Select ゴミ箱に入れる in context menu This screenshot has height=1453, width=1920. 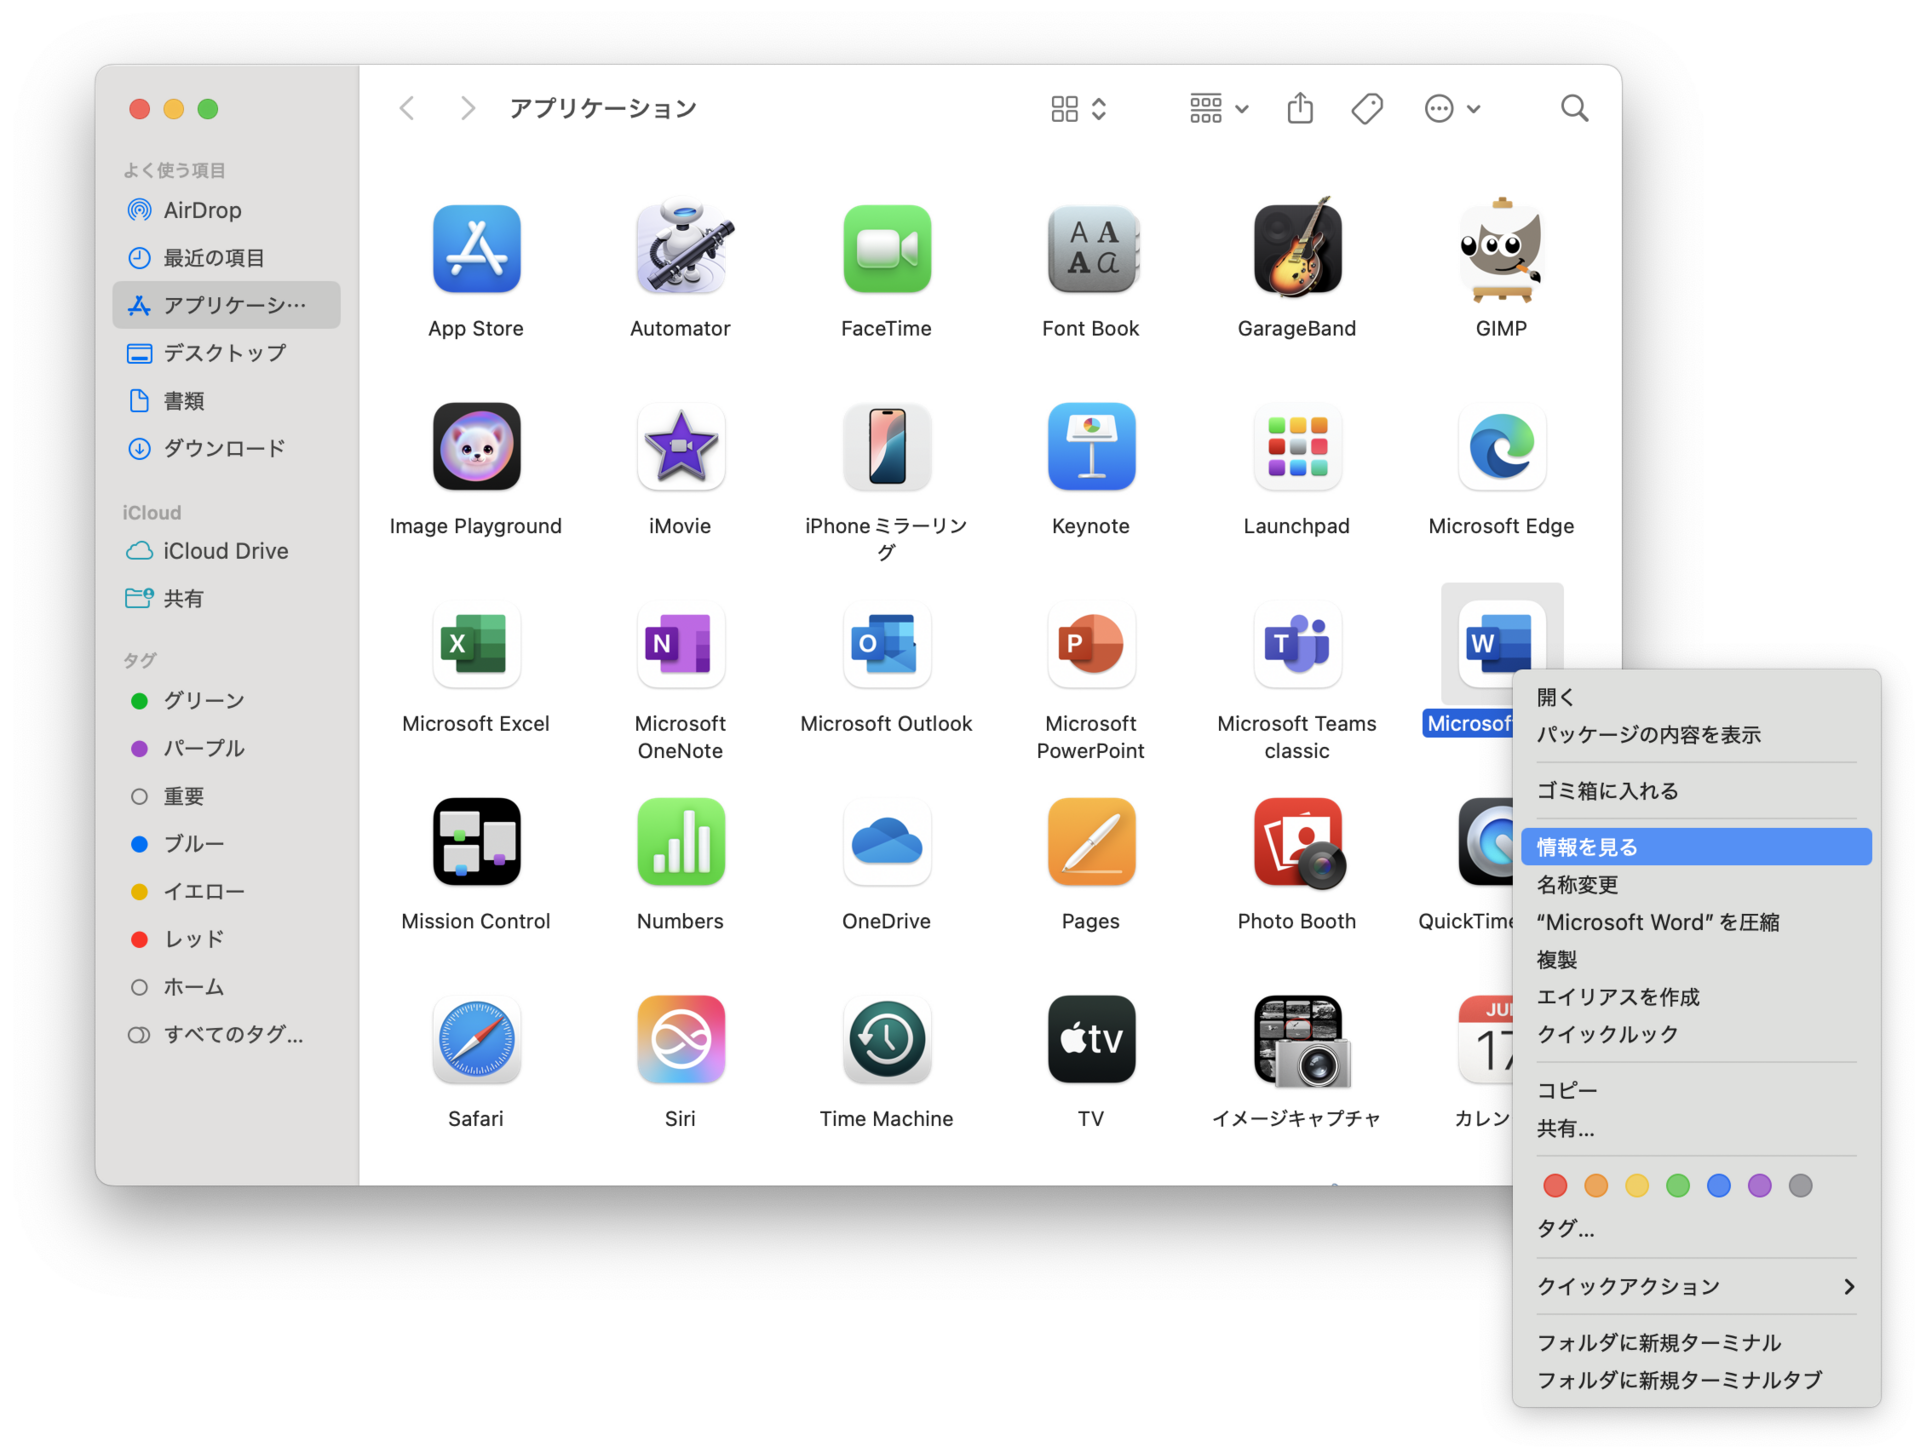[x=1696, y=791]
